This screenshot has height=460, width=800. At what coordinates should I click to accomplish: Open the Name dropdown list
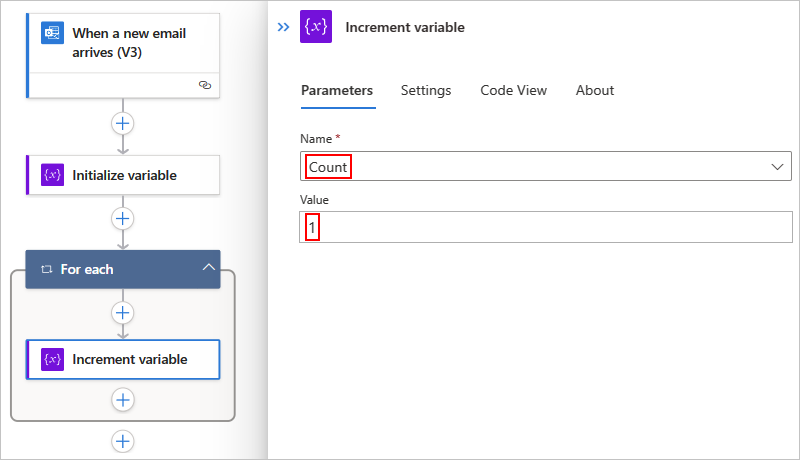778,167
